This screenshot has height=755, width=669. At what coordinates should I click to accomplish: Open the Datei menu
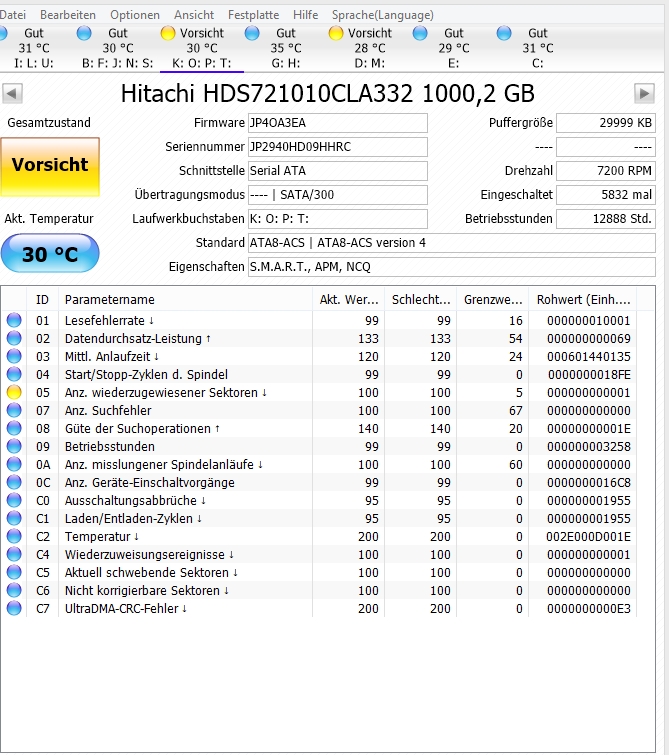[x=13, y=15]
